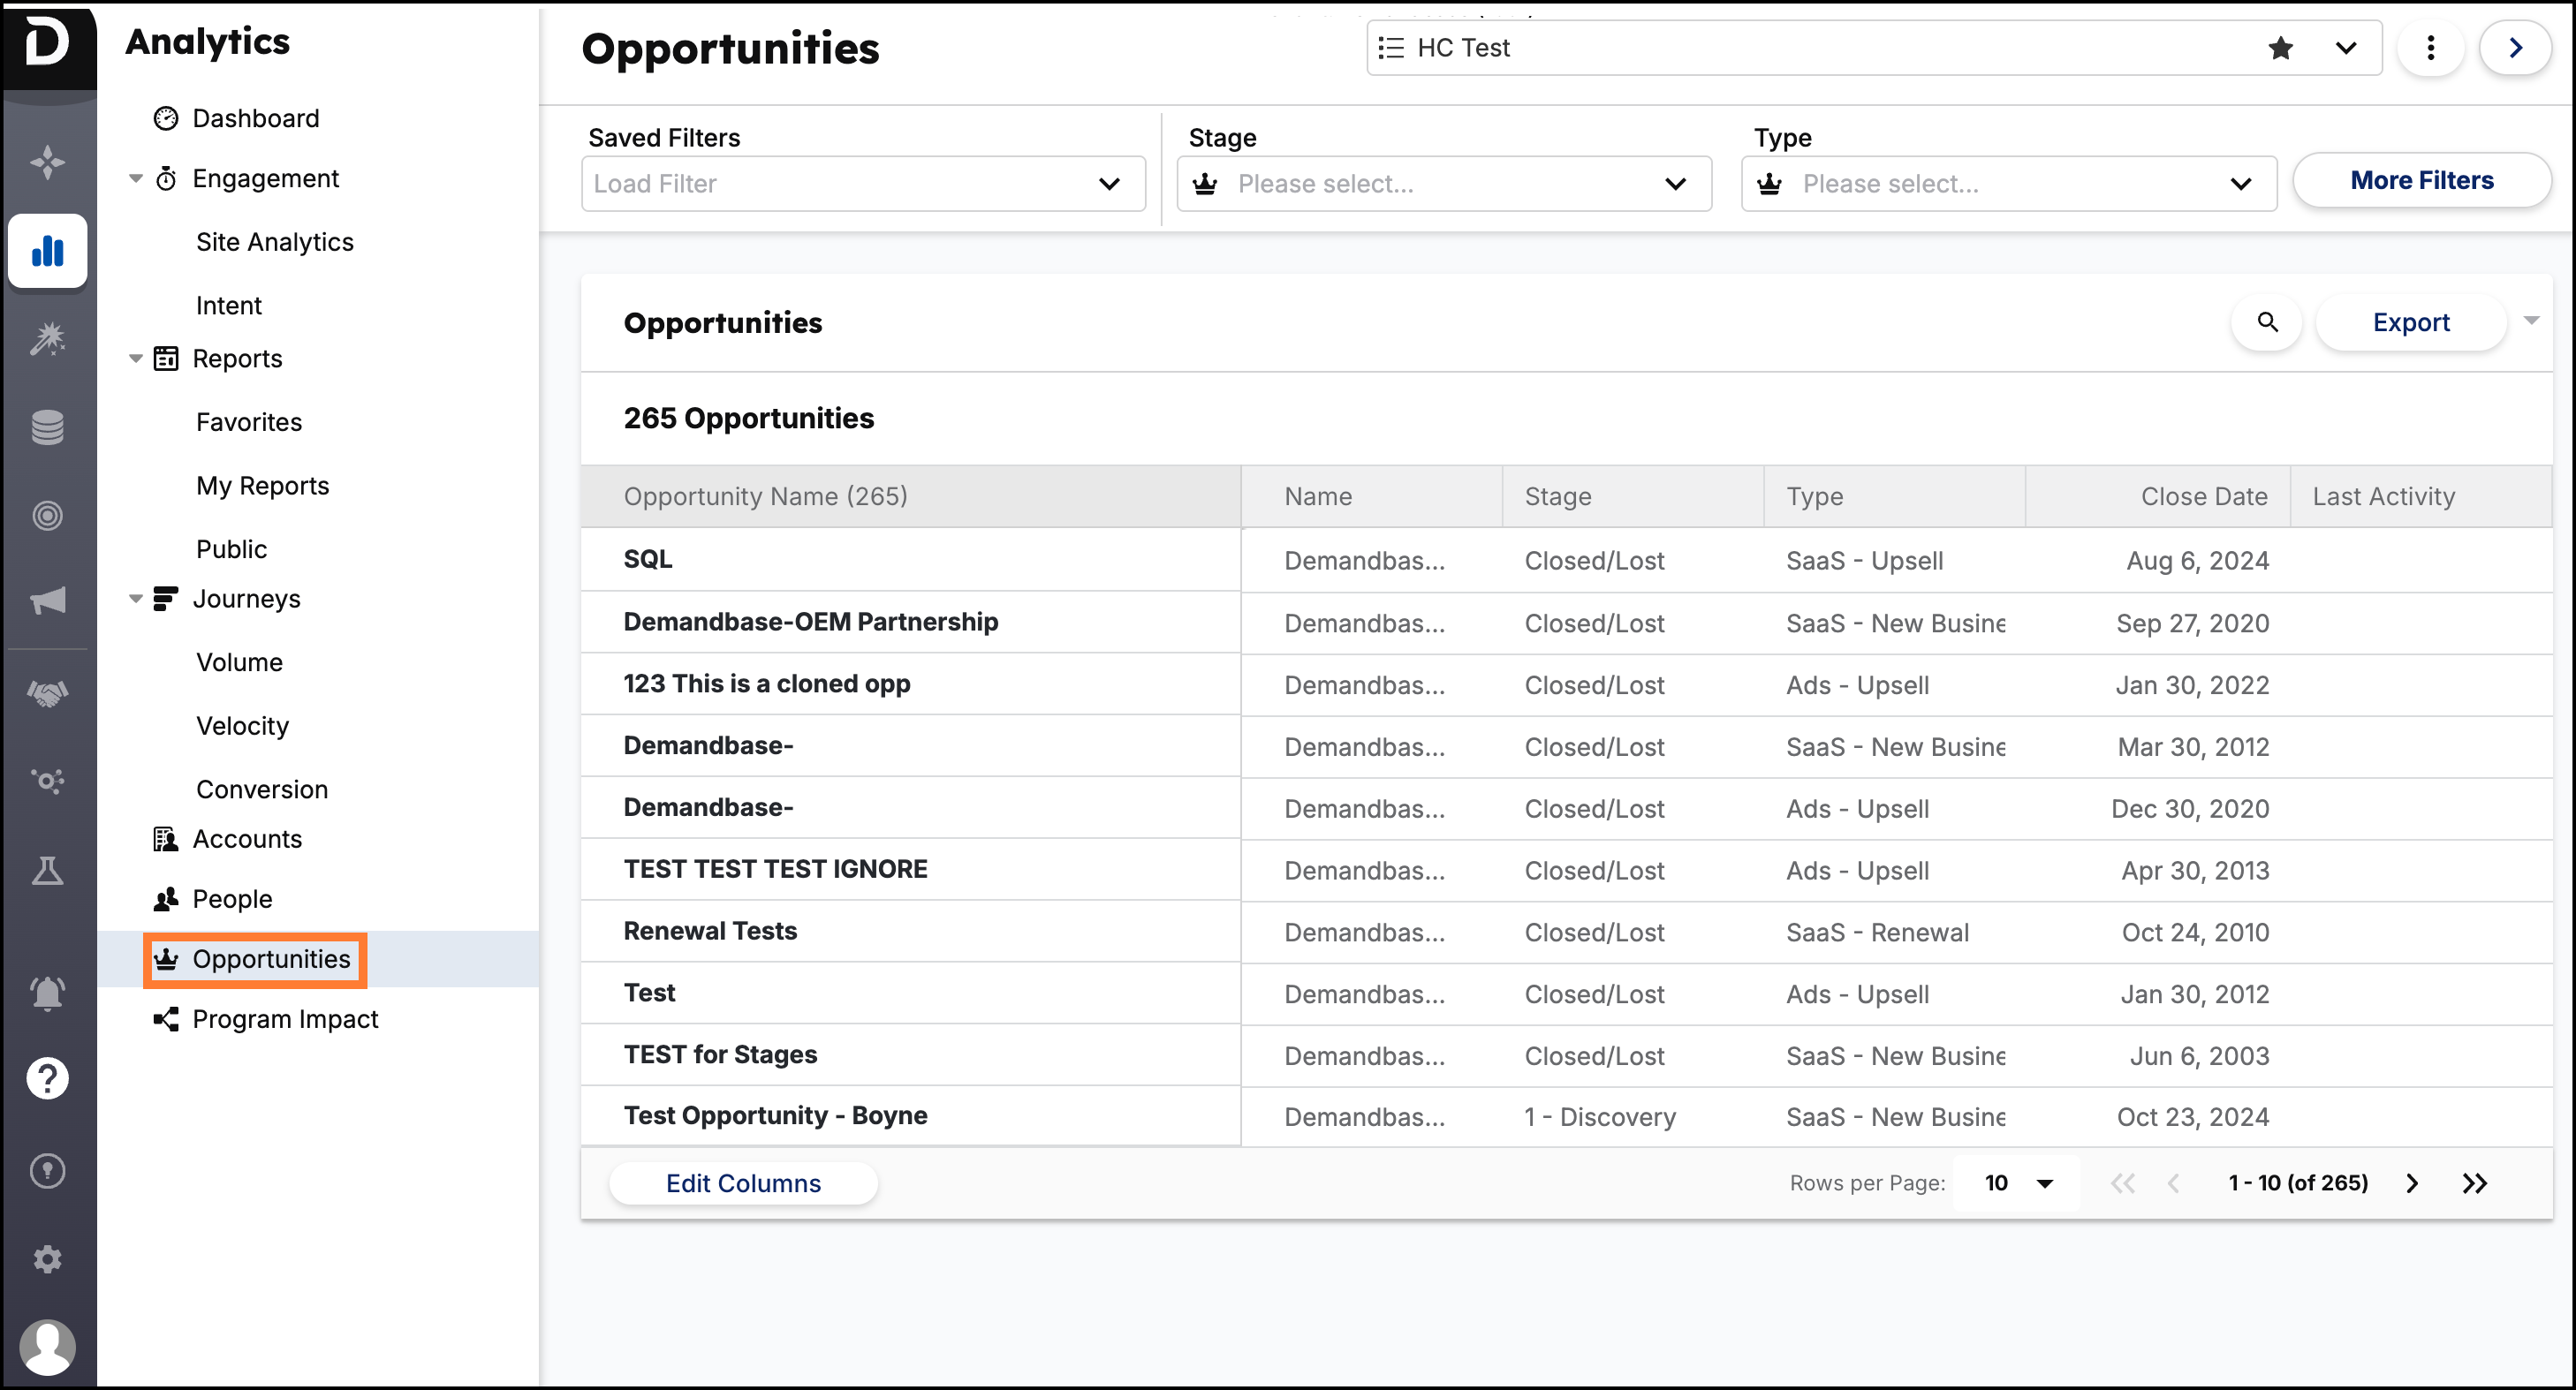Change the Rows per Page dropdown
The height and width of the screenshot is (1390, 2576).
pos(2016,1183)
